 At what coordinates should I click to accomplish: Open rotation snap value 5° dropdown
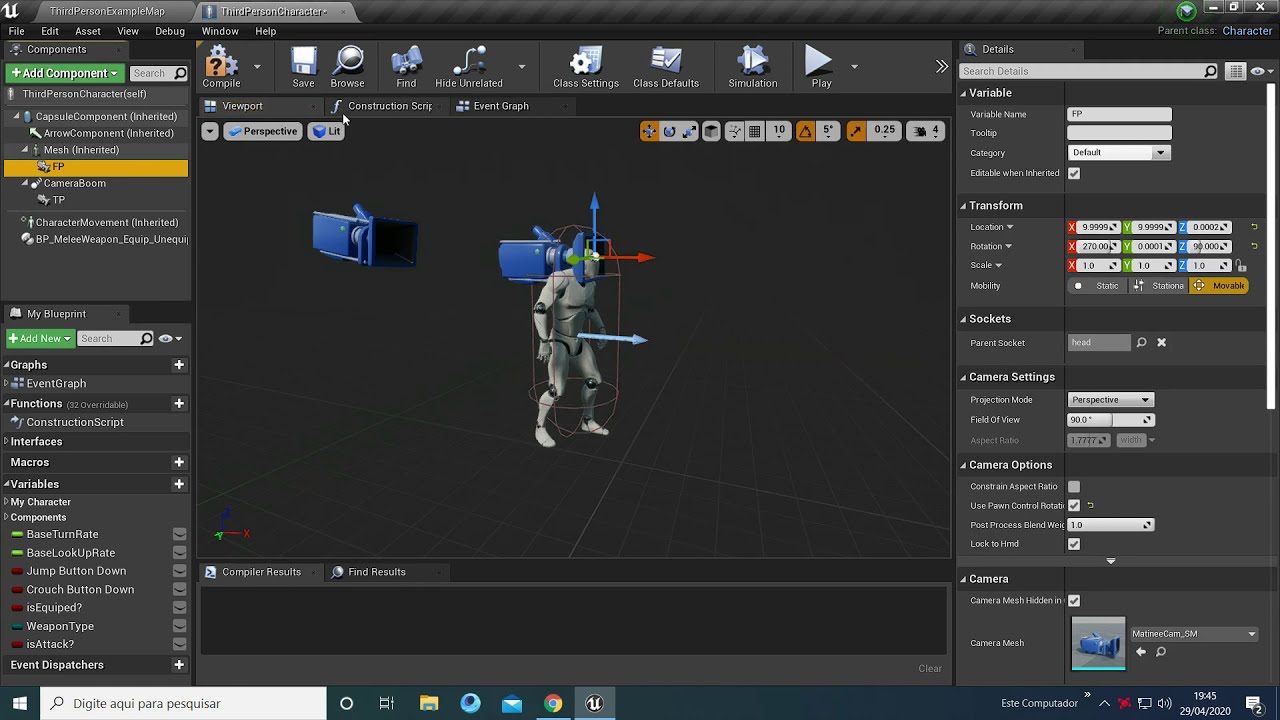(828, 131)
